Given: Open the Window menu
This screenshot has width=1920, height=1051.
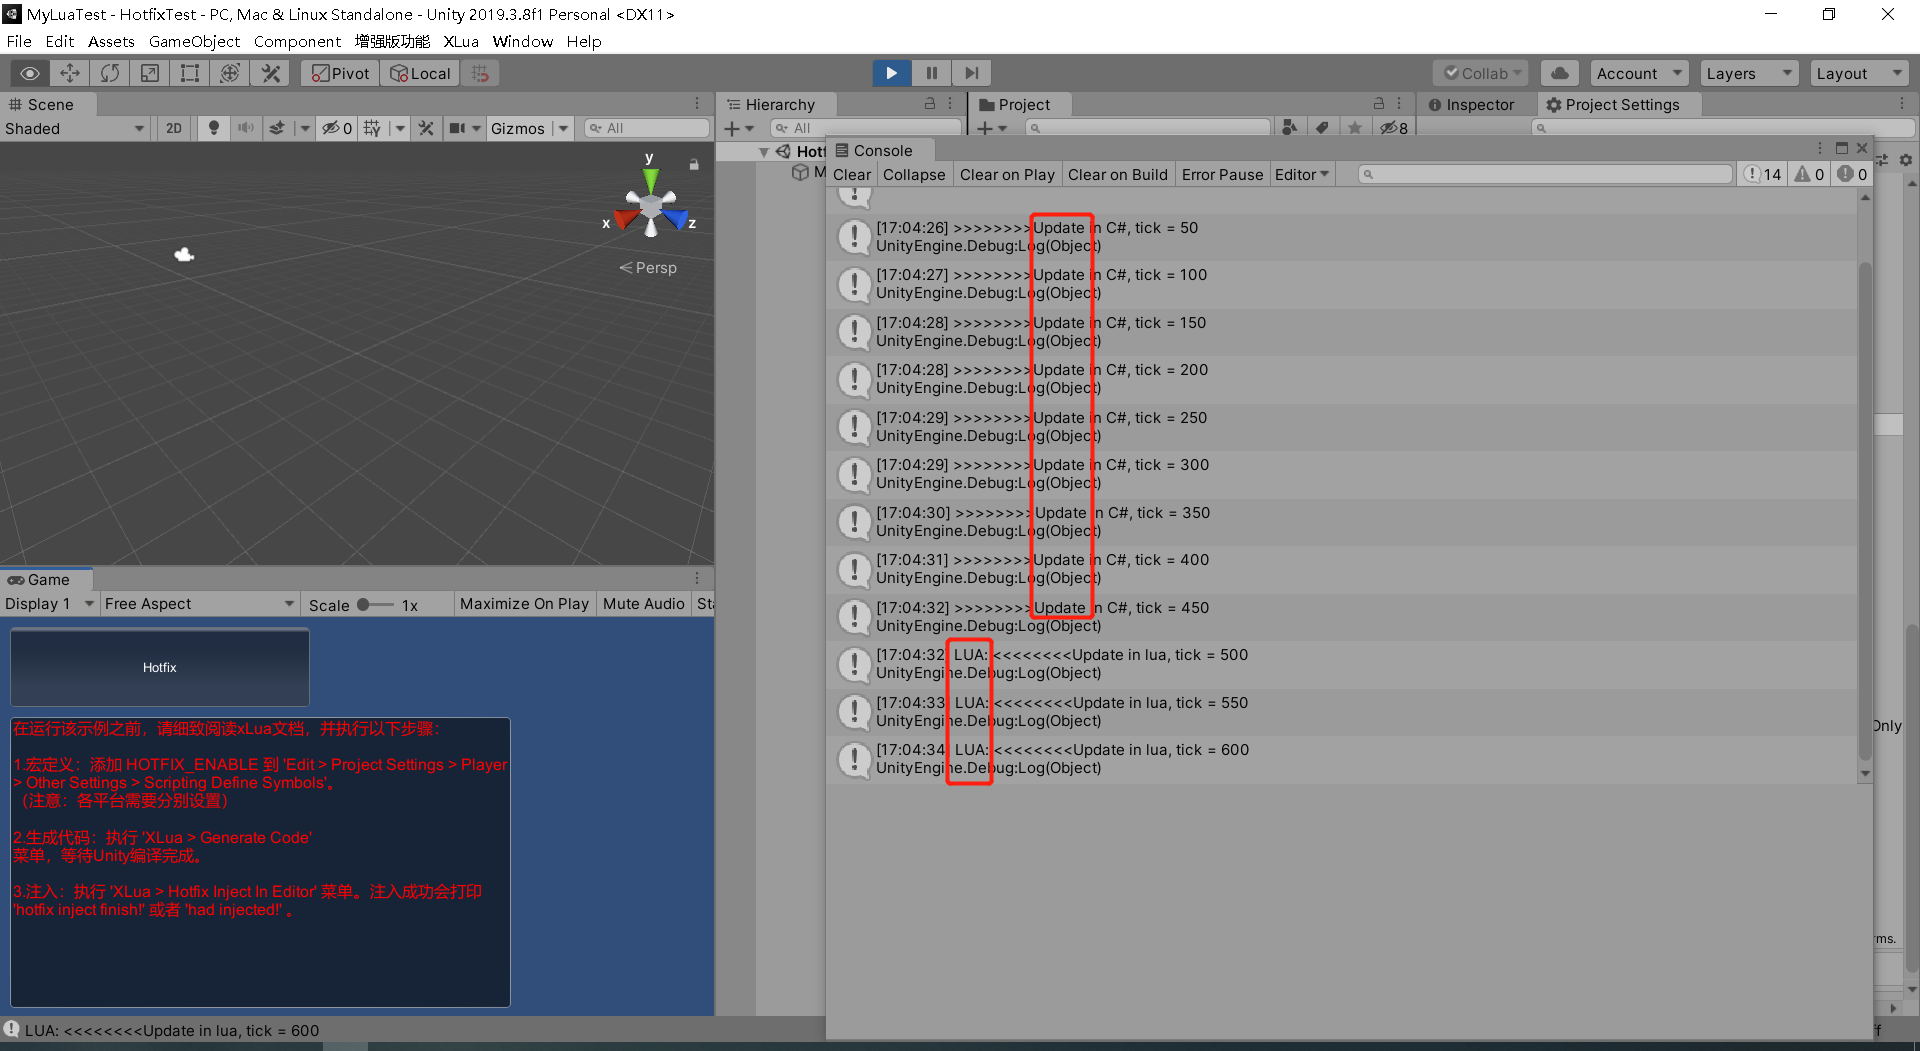Looking at the screenshot, I should (522, 41).
